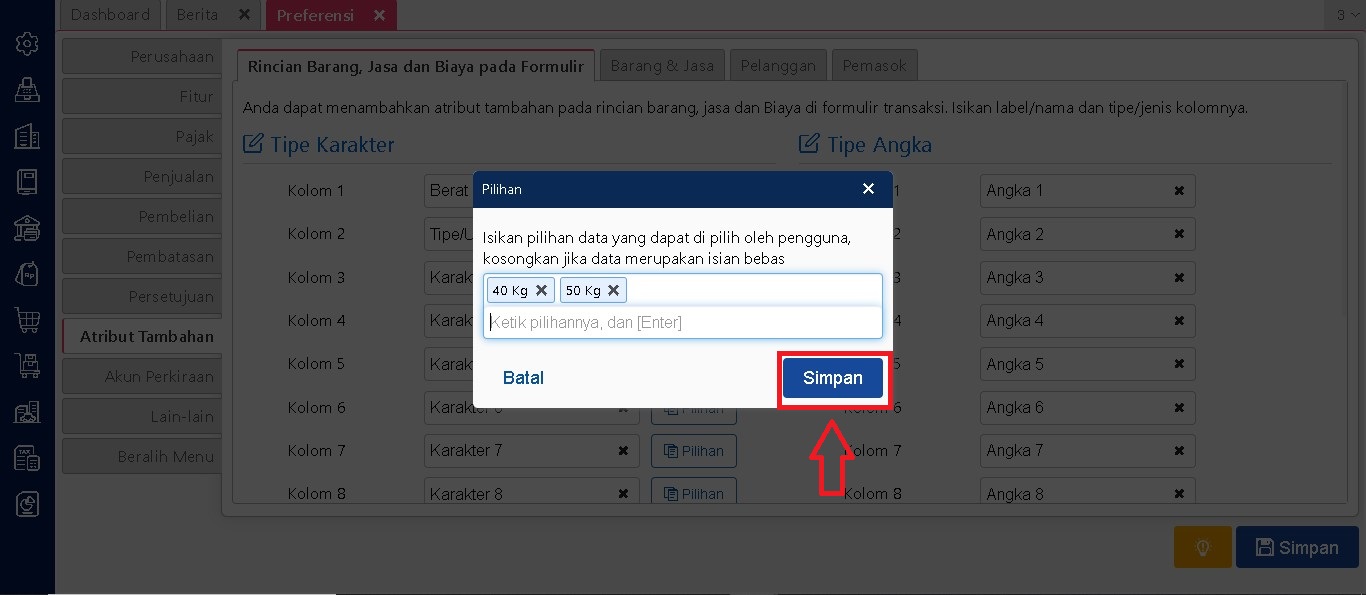Open the cash register sidebar module
The width and height of the screenshot is (1366, 595).
[x=27, y=90]
